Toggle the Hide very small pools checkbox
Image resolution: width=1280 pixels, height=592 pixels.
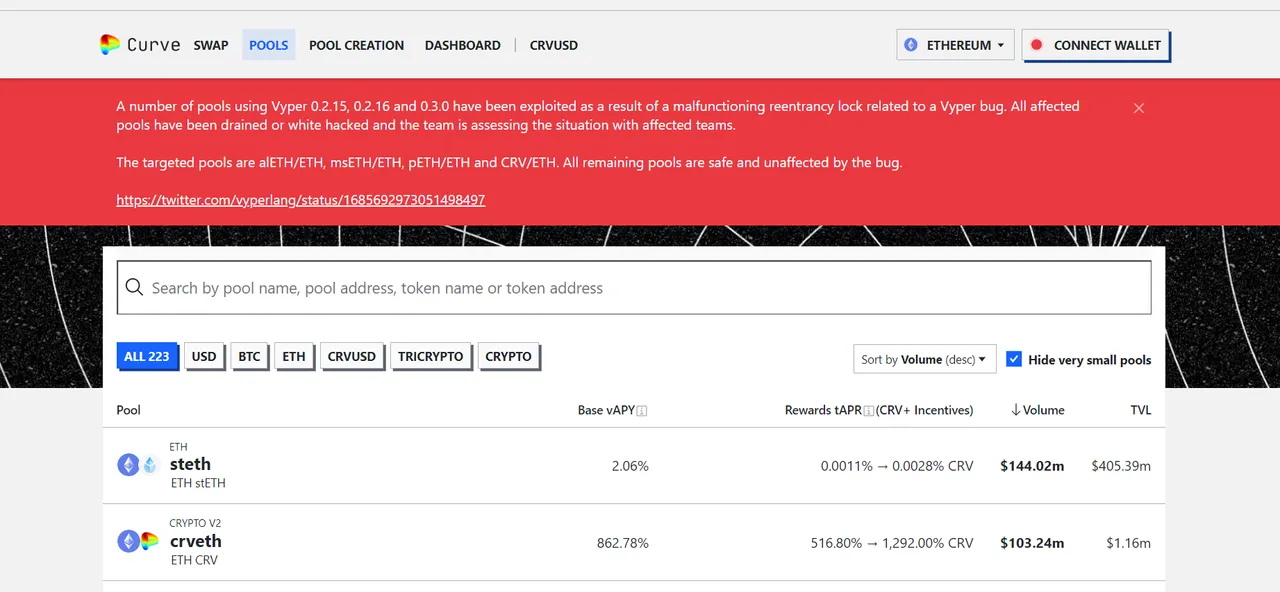coord(1014,359)
